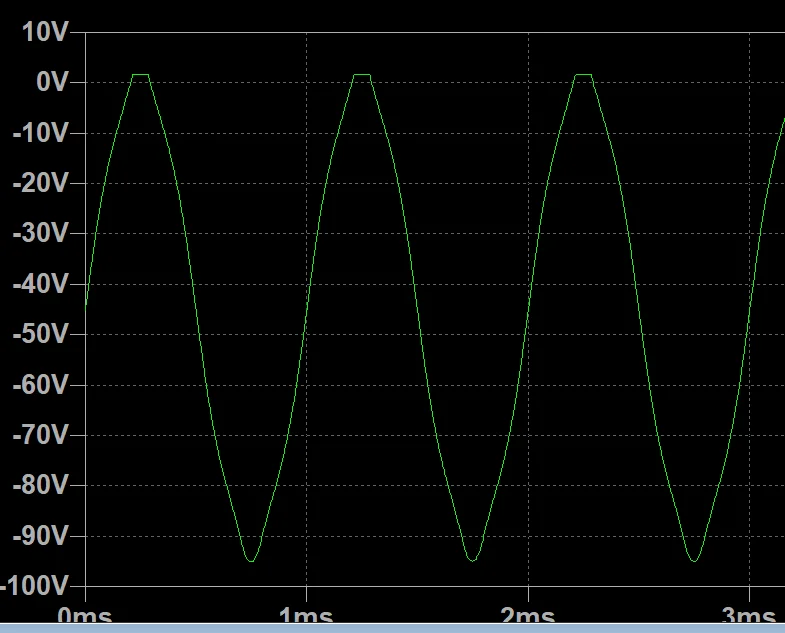785x633 pixels.
Task: Click the first clipped waveform peak
Action: coord(140,75)
